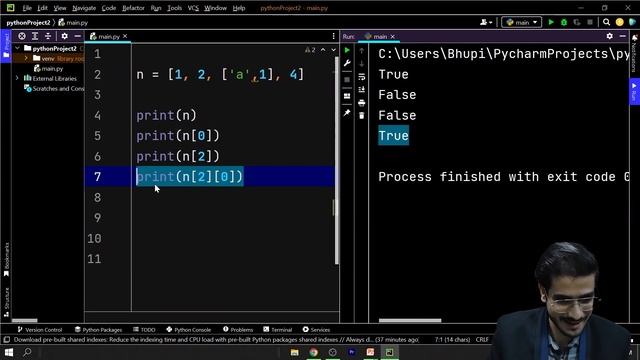Viewport: 640px width, 360px height.
Task: Click the up arrow in Run console gutter
Action: 362,51
